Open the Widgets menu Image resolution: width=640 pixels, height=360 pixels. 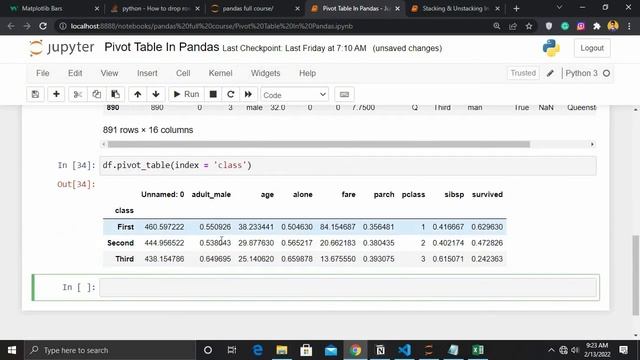[265, 73]
